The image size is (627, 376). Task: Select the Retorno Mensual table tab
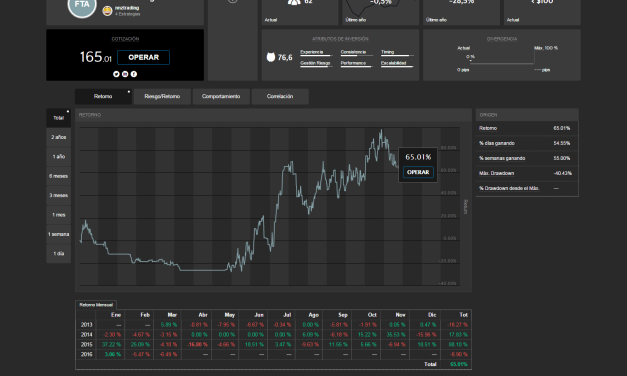tap(96, 305)
